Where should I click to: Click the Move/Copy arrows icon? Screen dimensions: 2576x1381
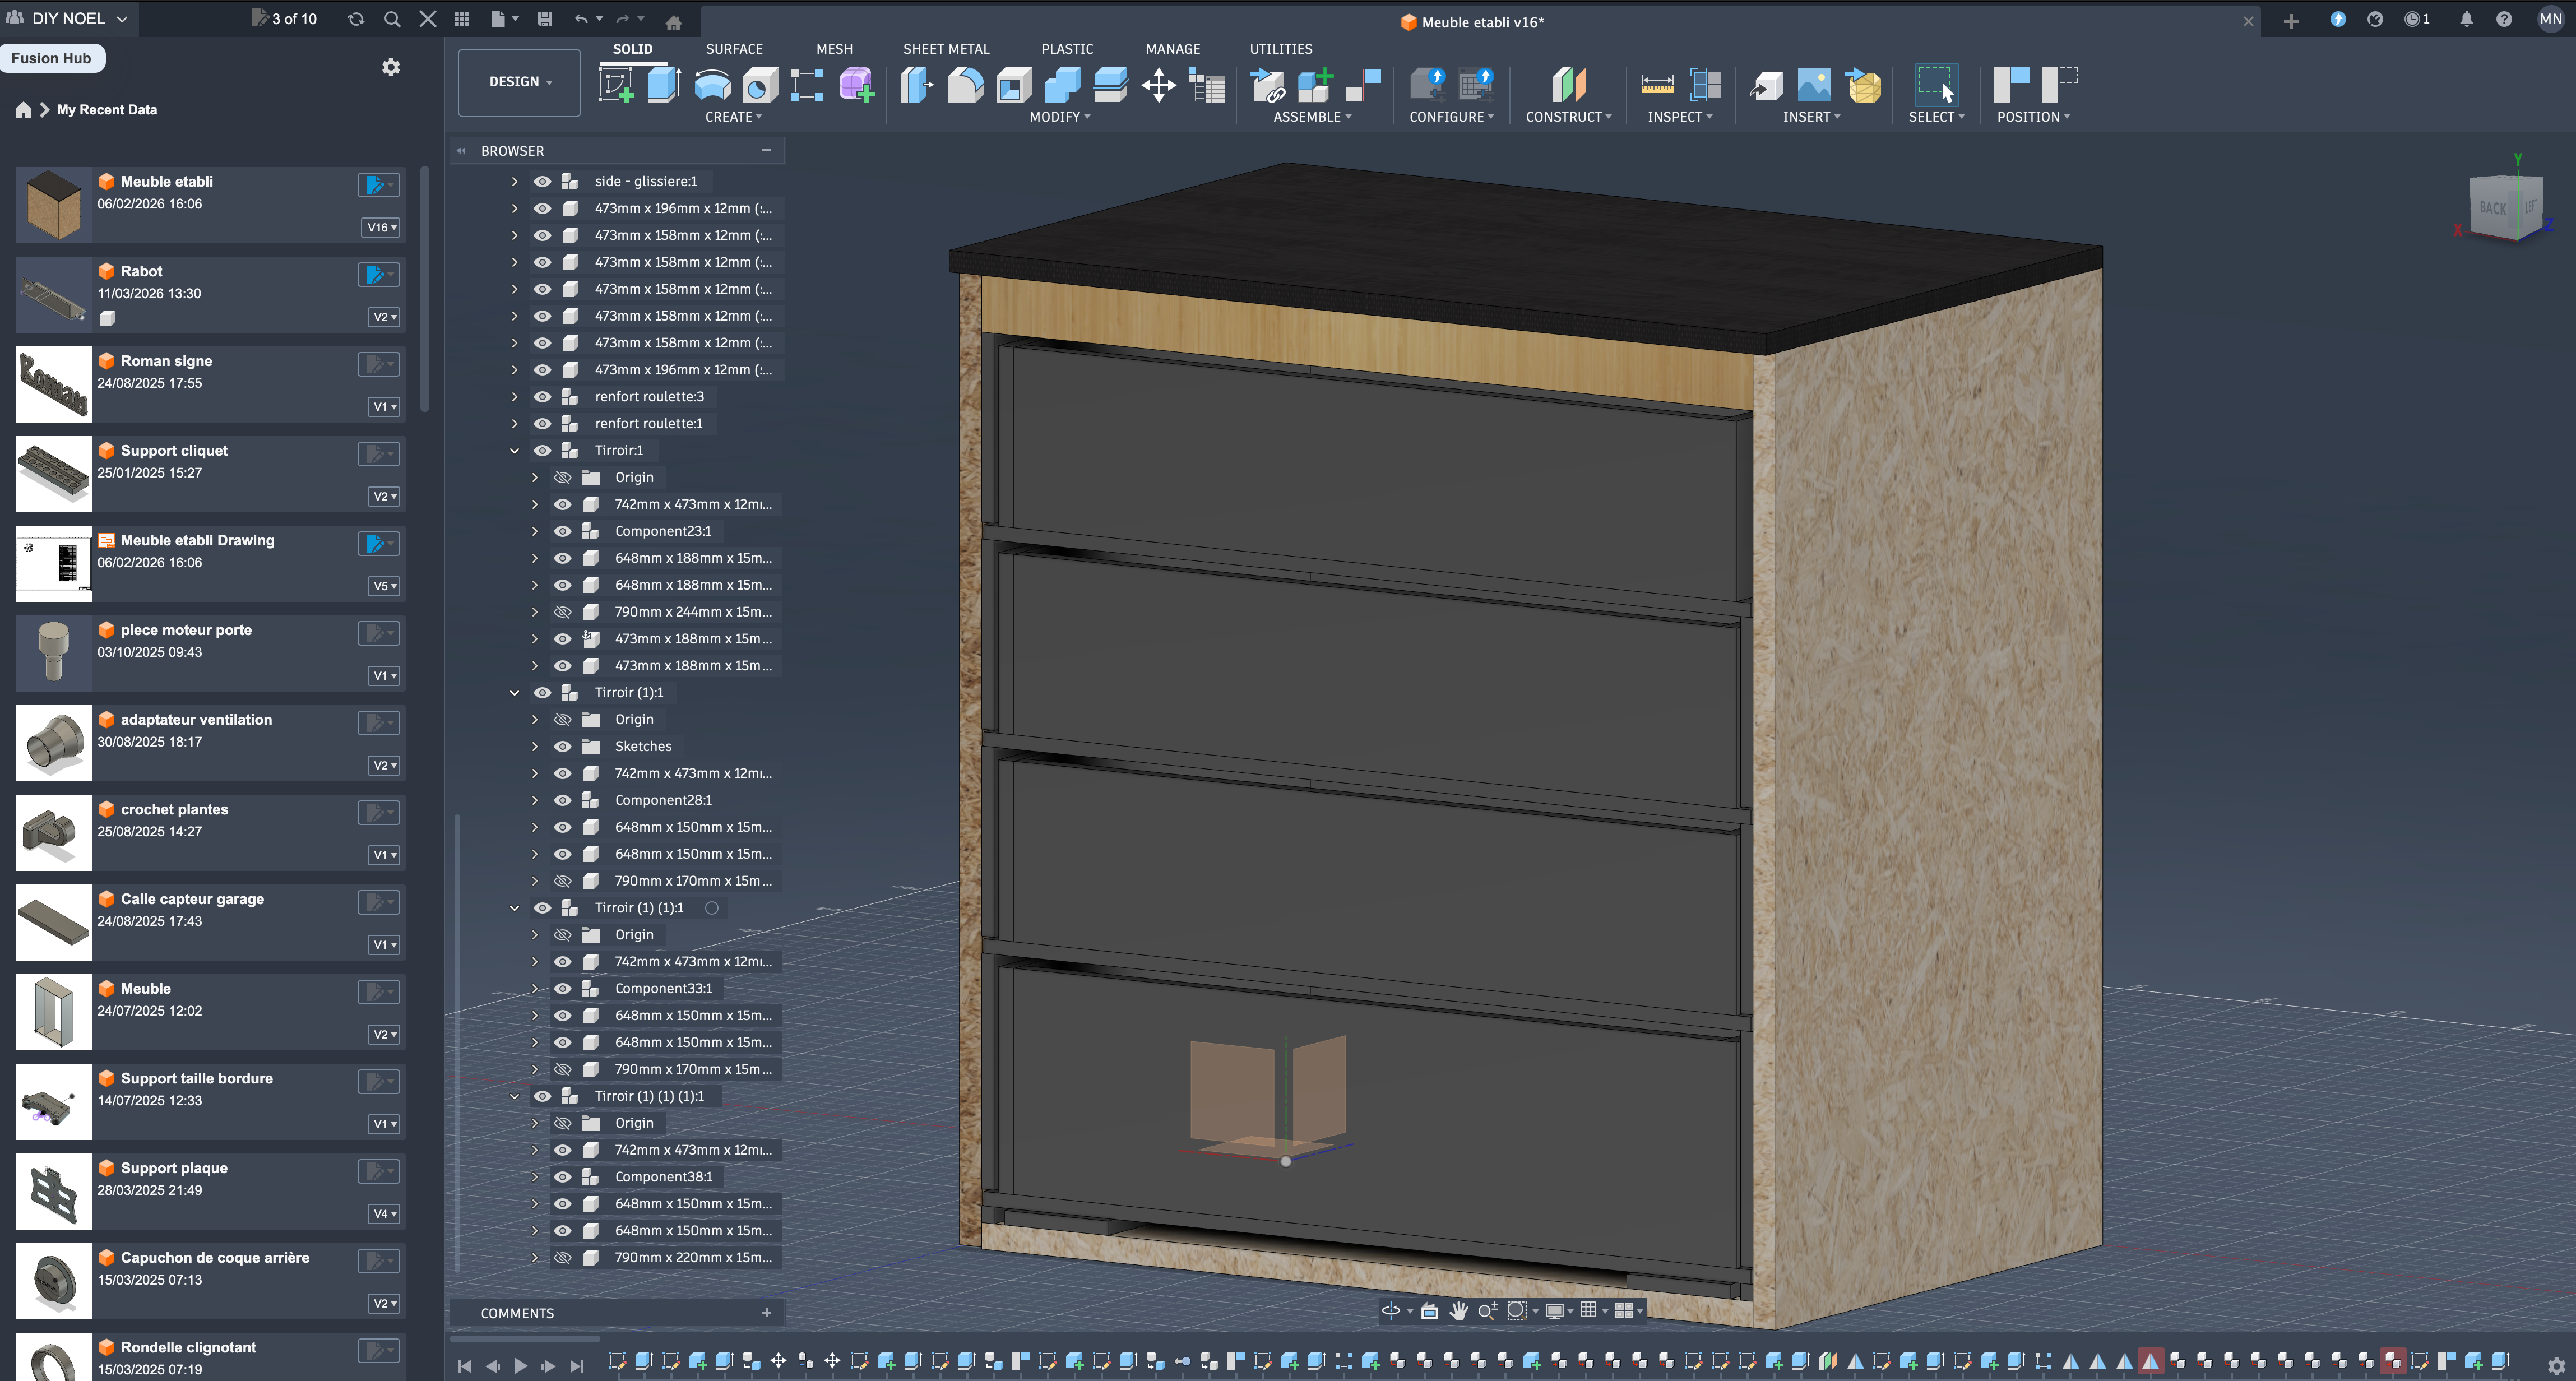pos(1158,85)
